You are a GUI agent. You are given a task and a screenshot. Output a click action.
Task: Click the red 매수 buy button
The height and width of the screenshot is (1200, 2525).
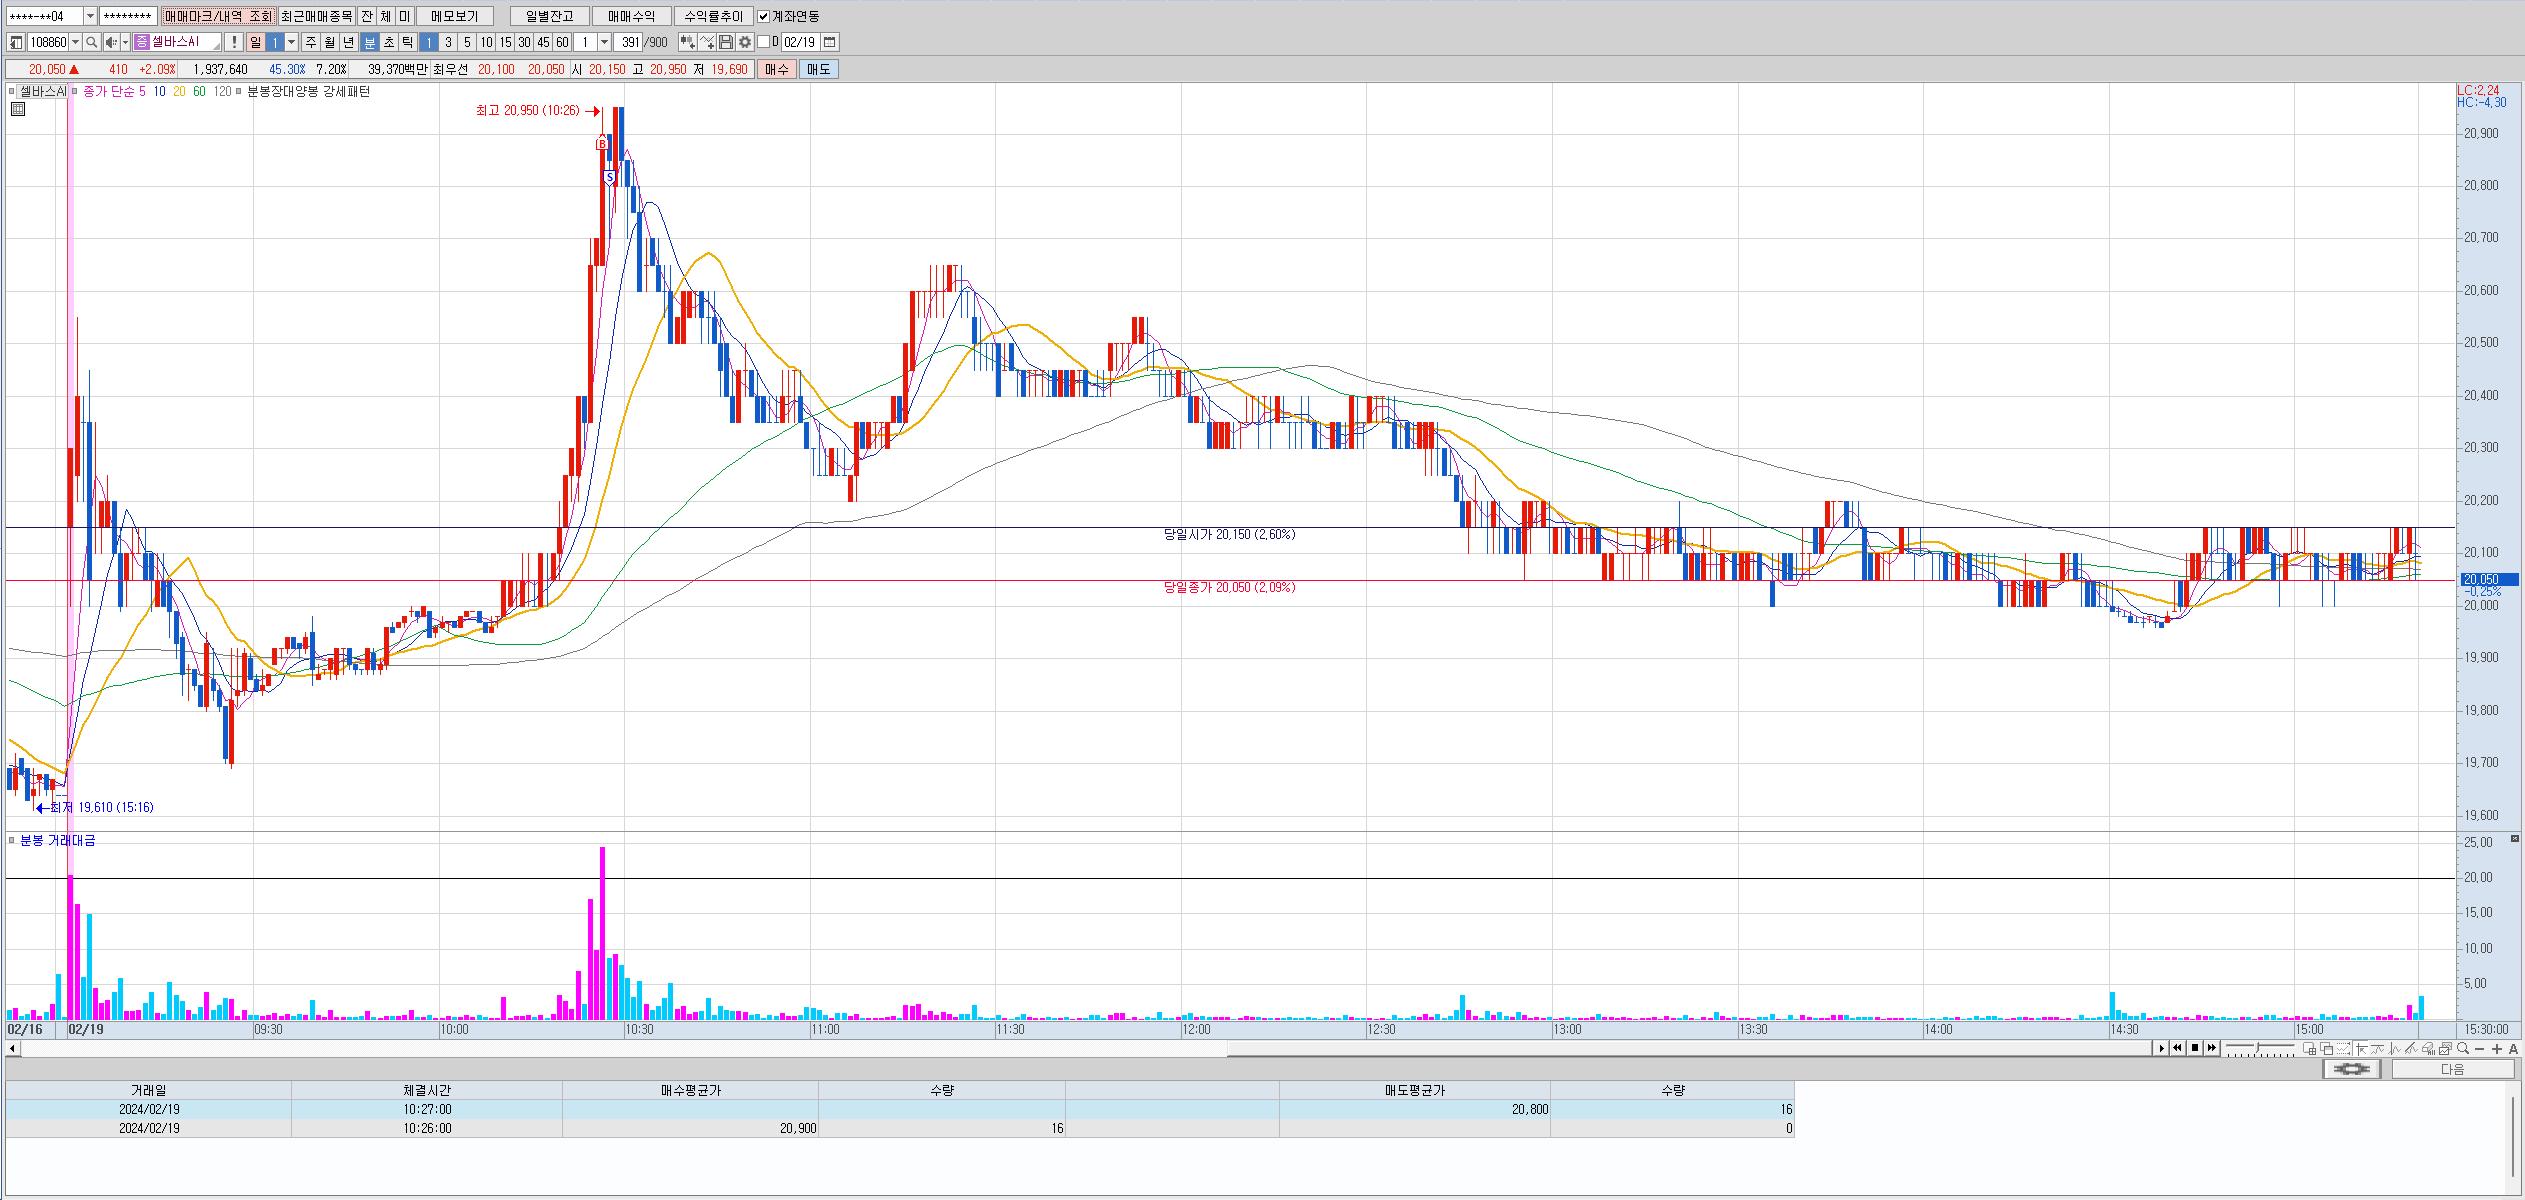pos(776,69)
